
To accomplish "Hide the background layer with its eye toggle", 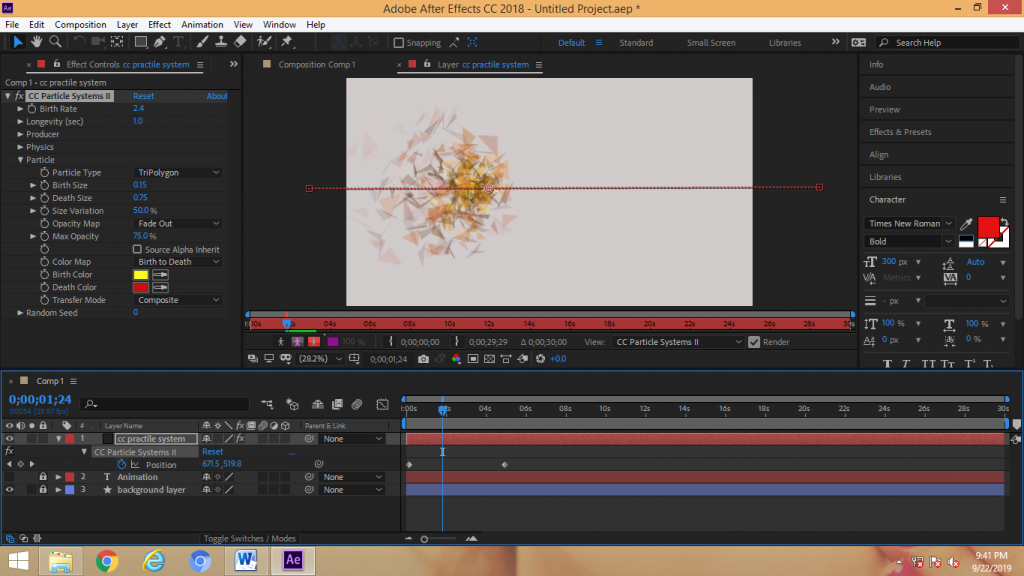I will [8, 489].
